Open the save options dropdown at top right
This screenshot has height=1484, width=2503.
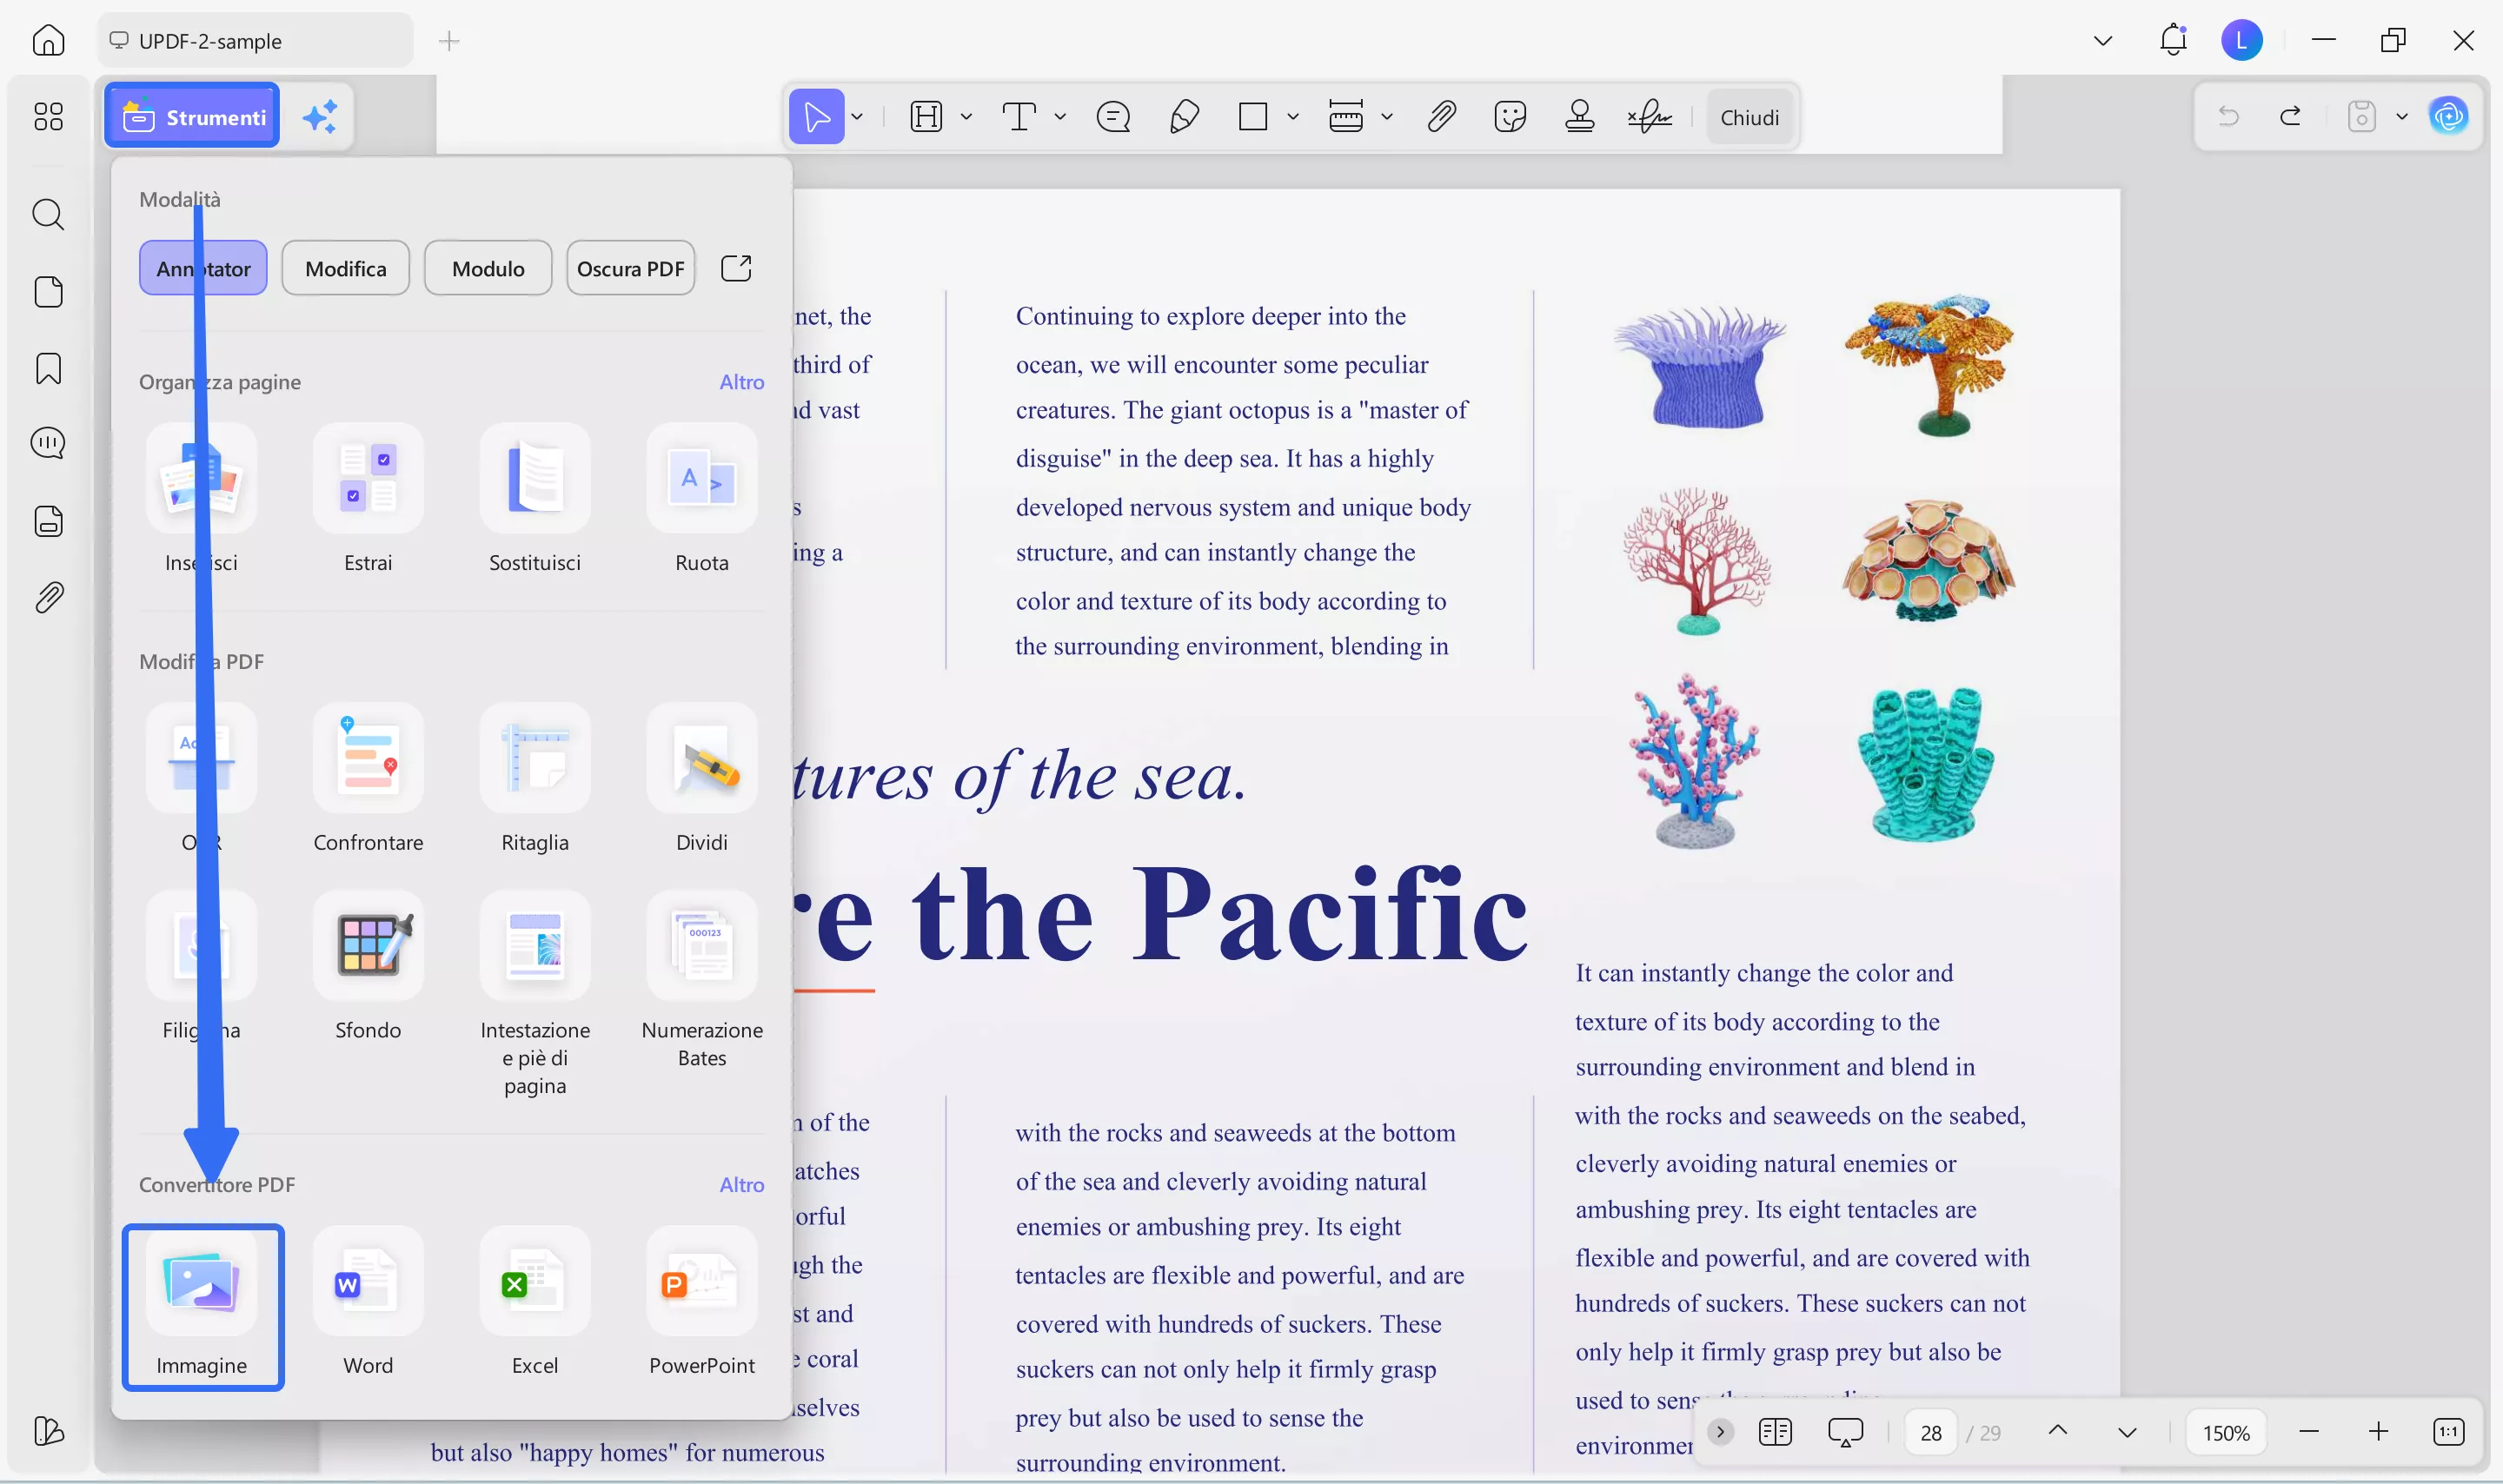[x=2401, y=117]
